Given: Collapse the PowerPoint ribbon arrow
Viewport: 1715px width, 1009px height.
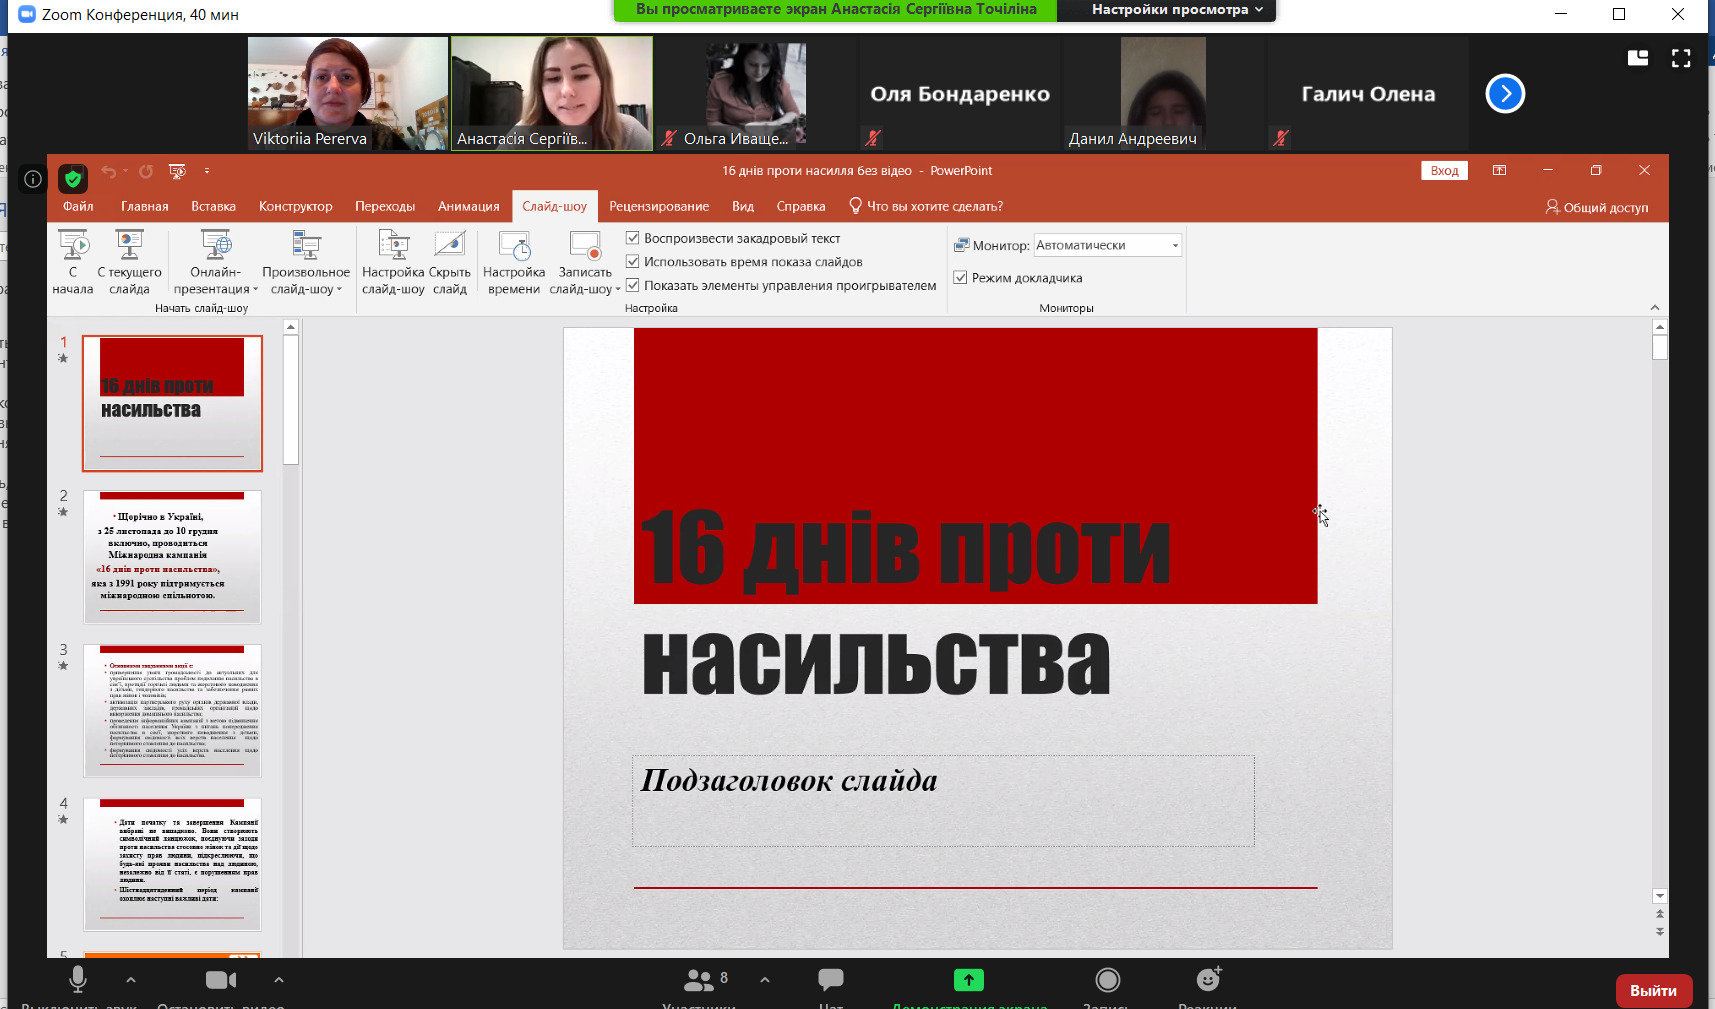Looking at the screenshot, I should click(x=1655, y=308).
